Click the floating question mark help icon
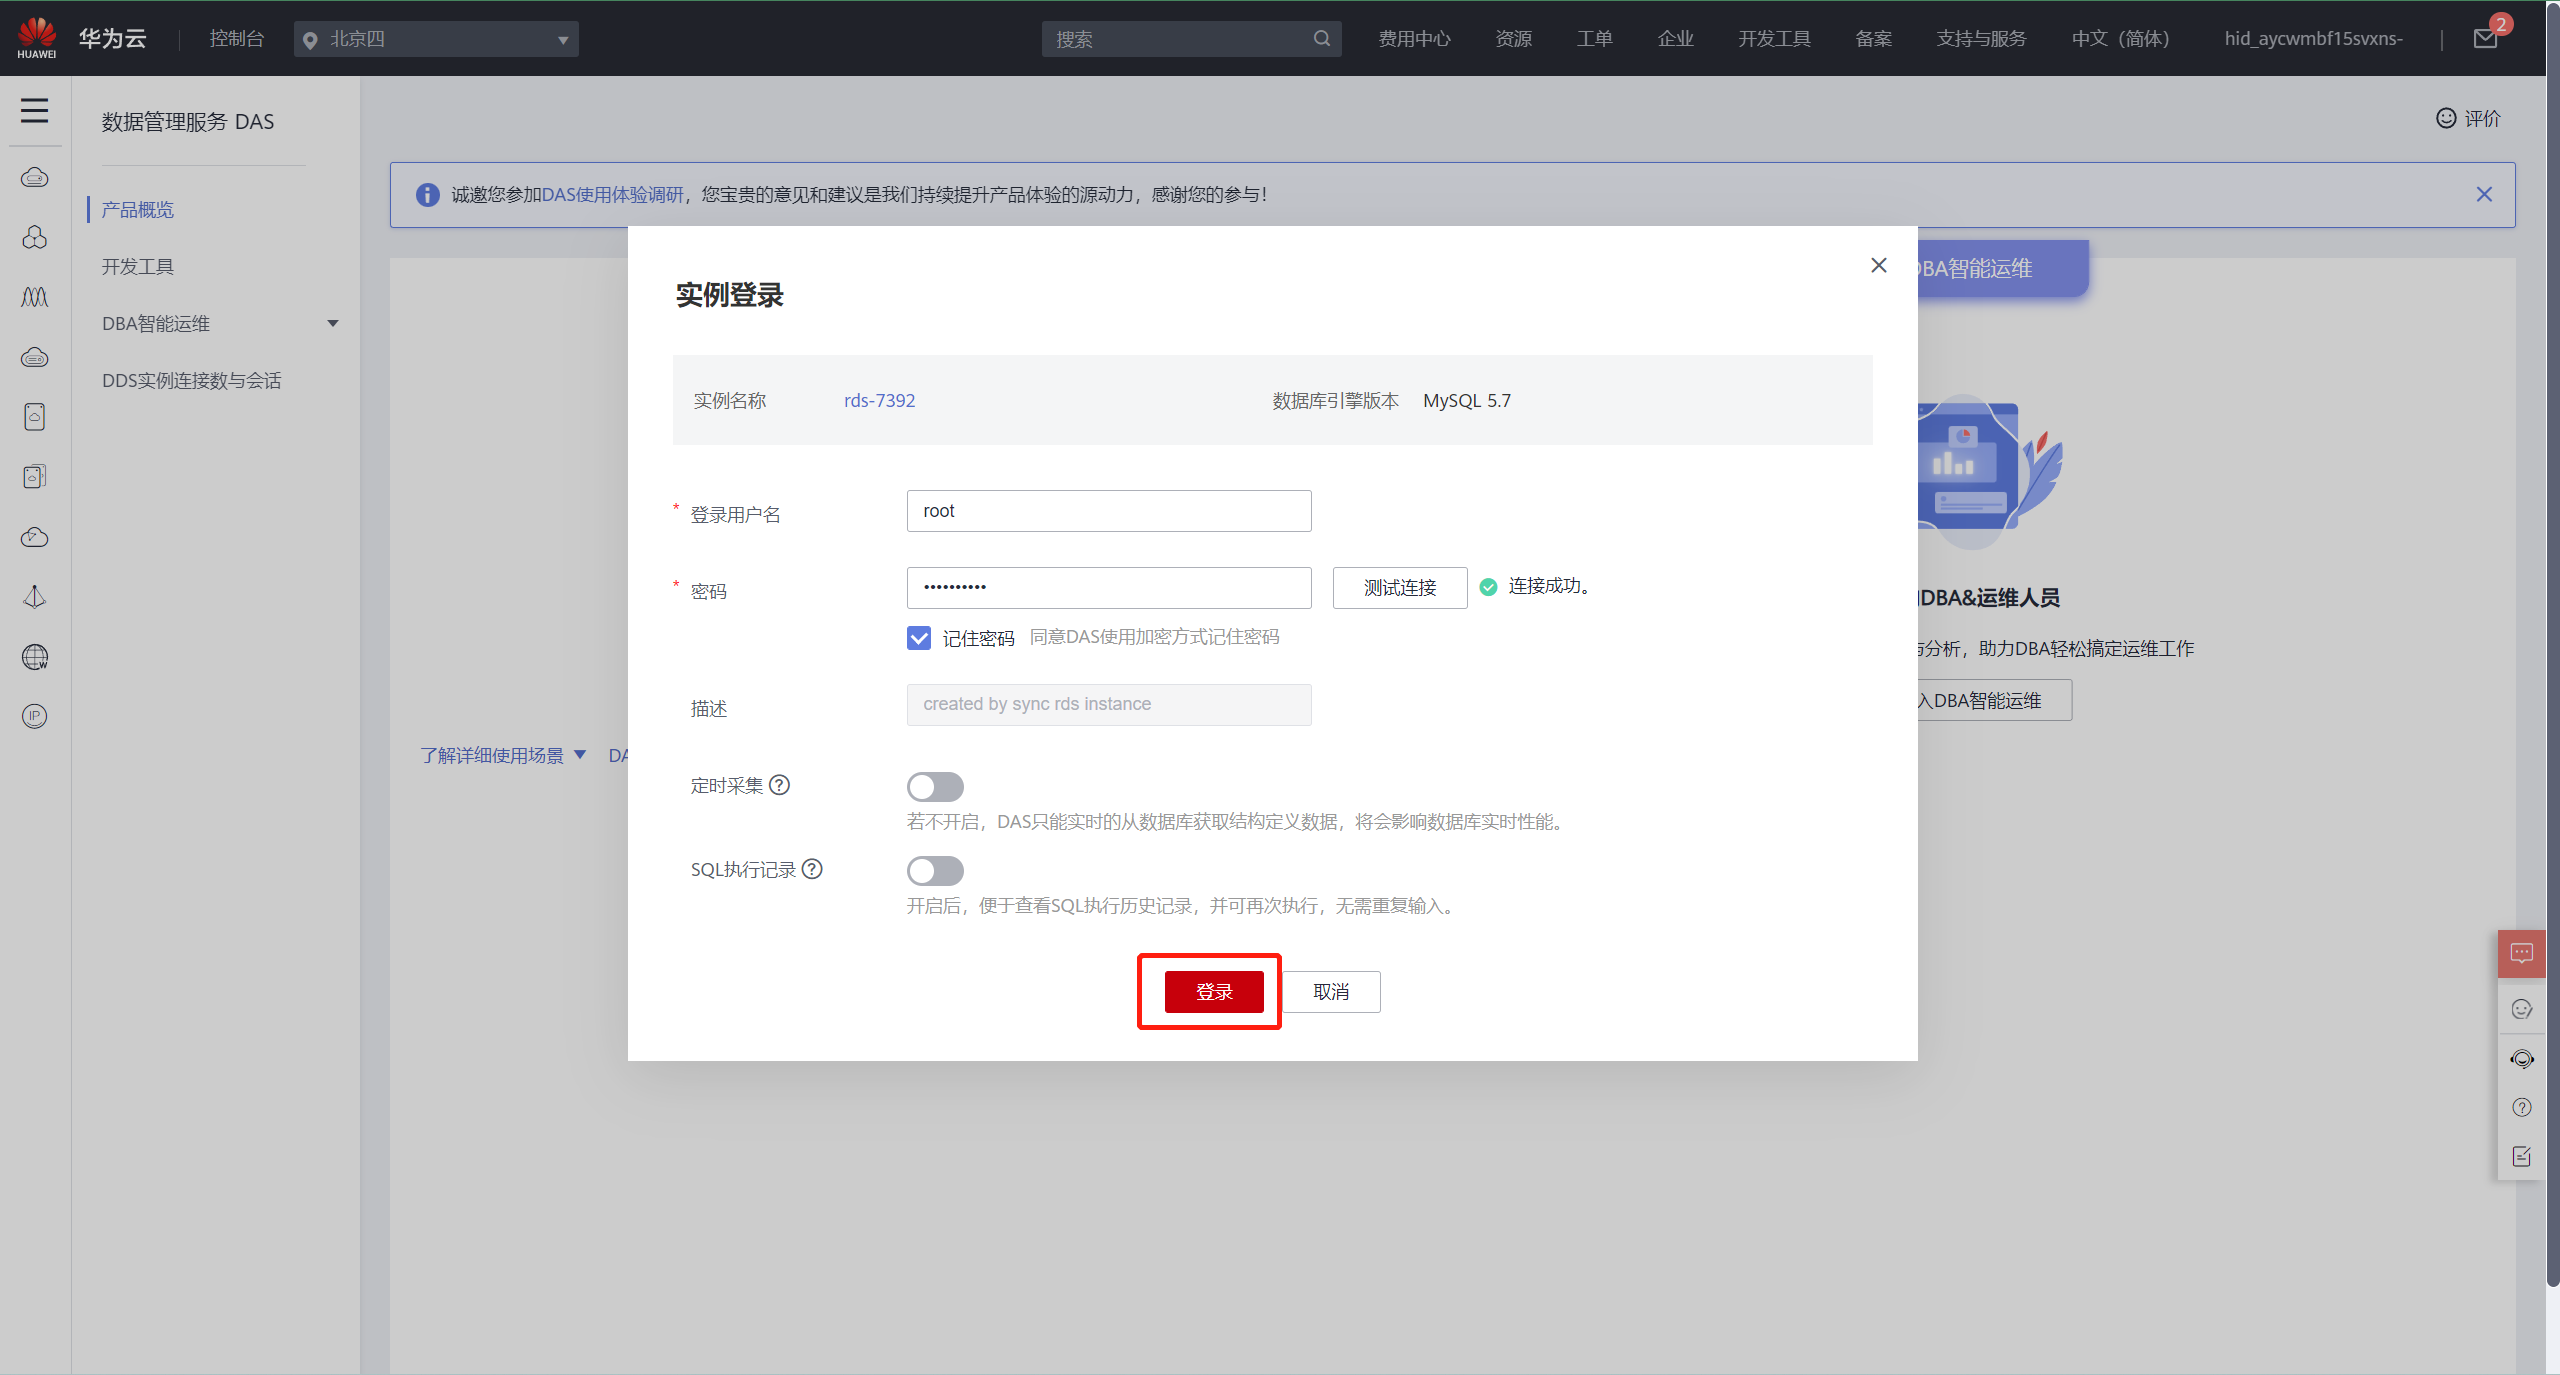The height and width of the screenshot is (1375, 2560). [2522, 1107]
